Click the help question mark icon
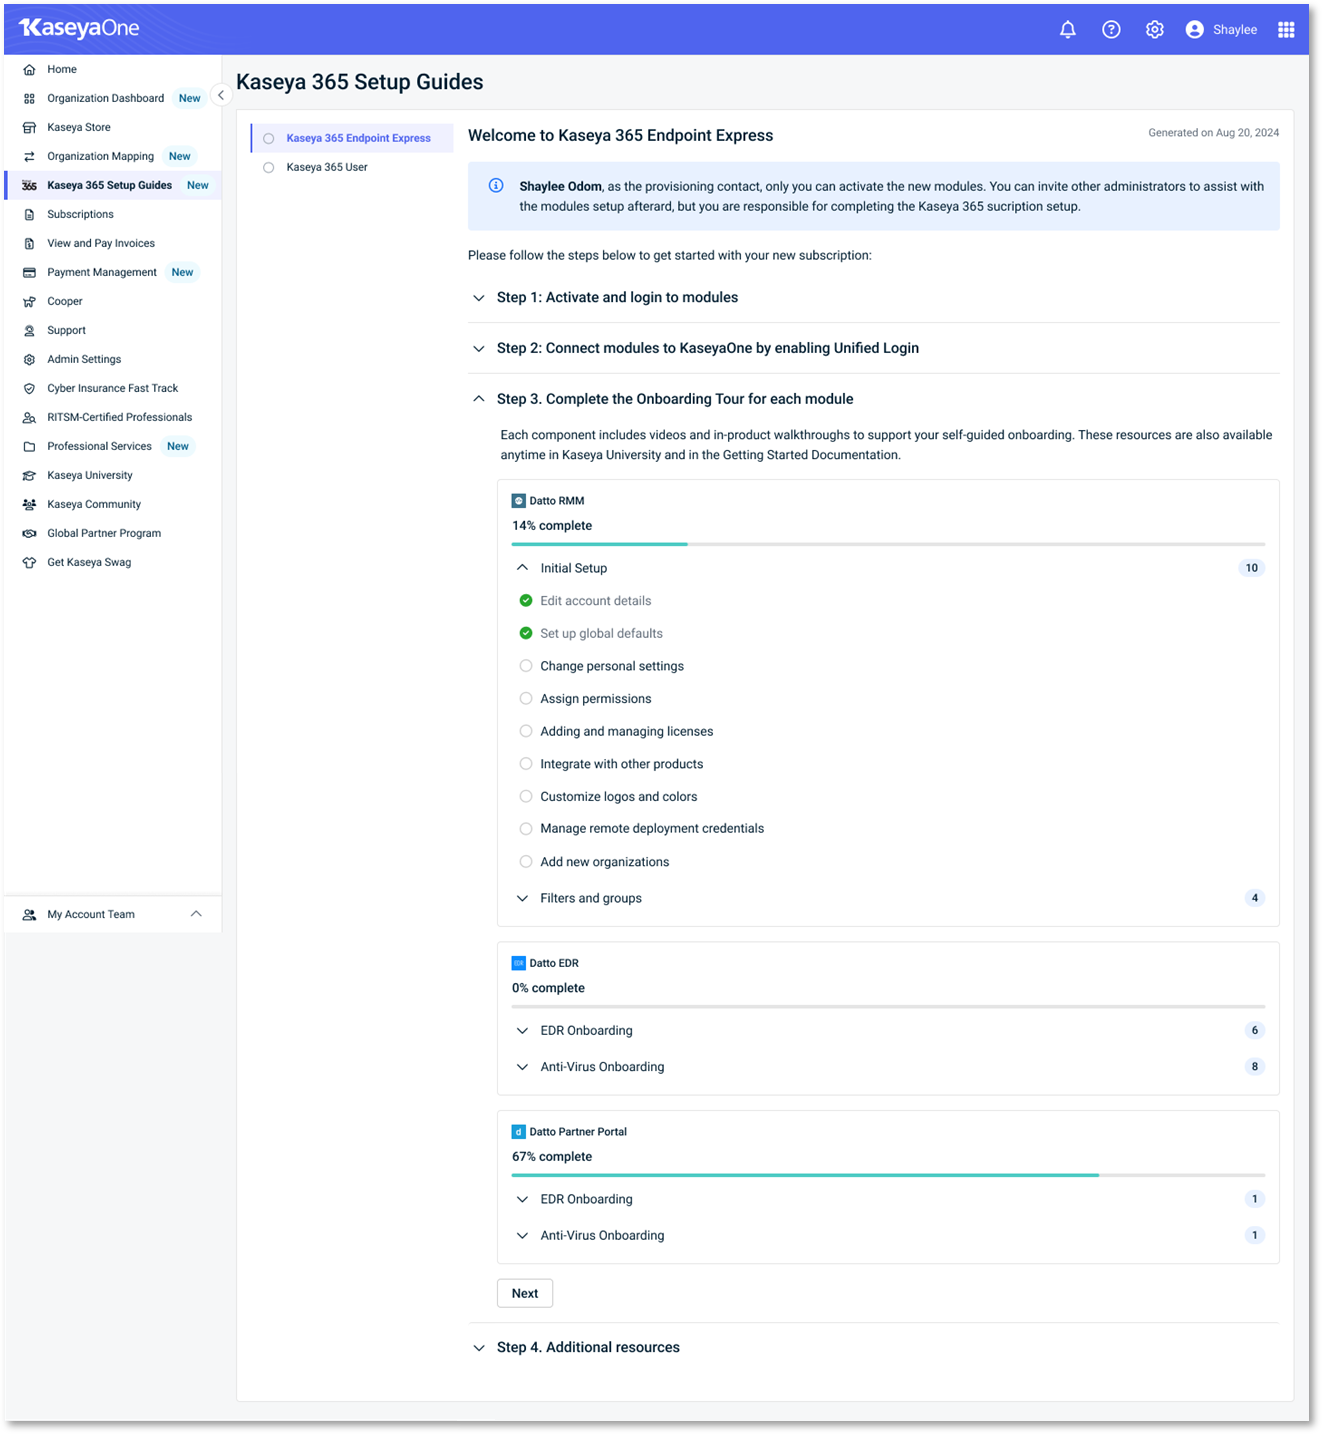This screenshot has height=1434, width=1322. tap(1111, 29)
